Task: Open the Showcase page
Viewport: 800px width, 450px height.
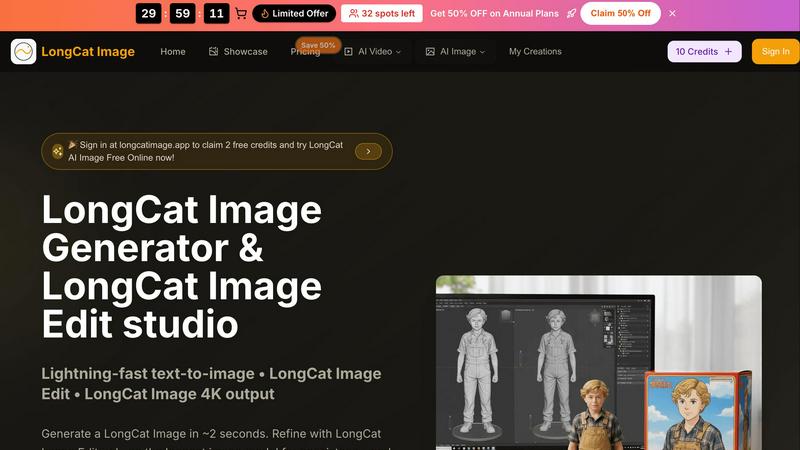Action: coord(238,52)
